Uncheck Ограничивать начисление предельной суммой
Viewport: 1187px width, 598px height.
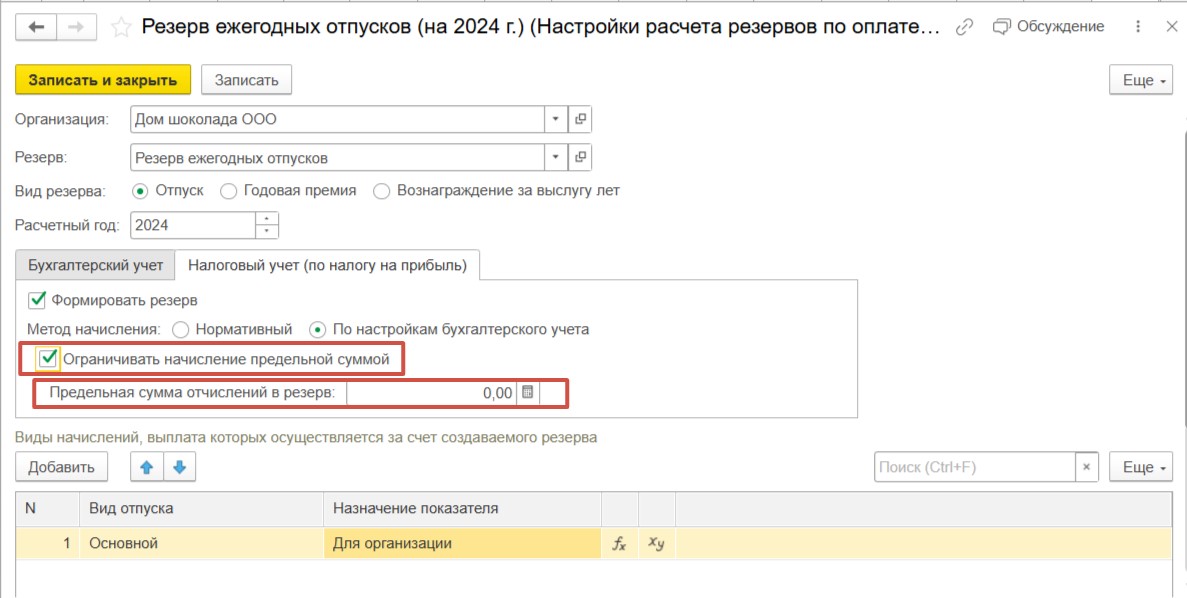click(x=47, y=359)
